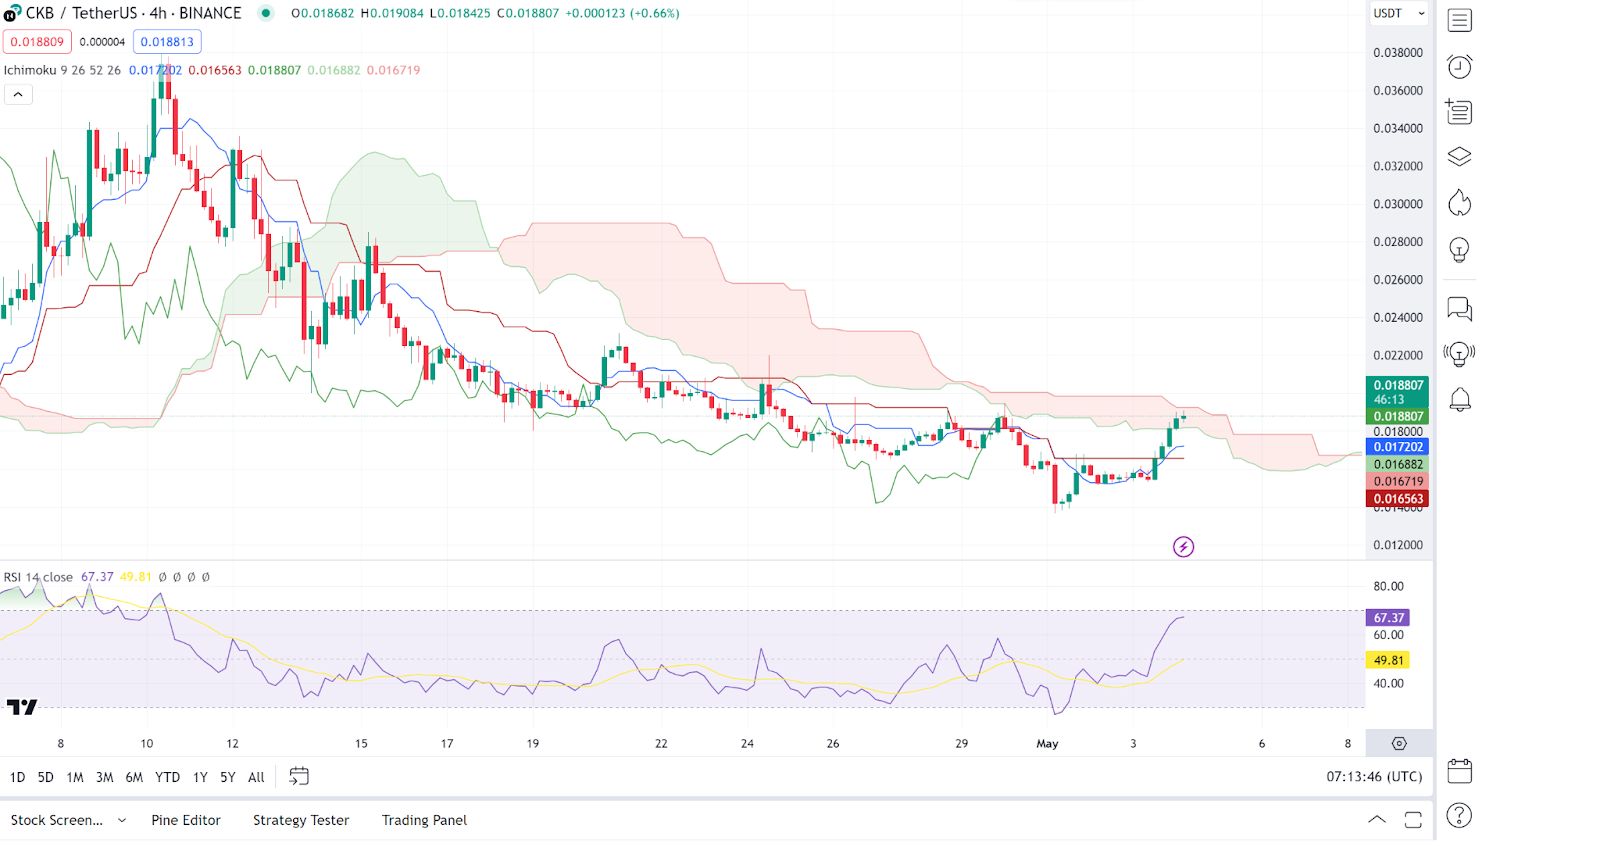Viewport: 1600px width, 847px height.
Task: Open the Help question mark icon
Action: [1460, 816]
